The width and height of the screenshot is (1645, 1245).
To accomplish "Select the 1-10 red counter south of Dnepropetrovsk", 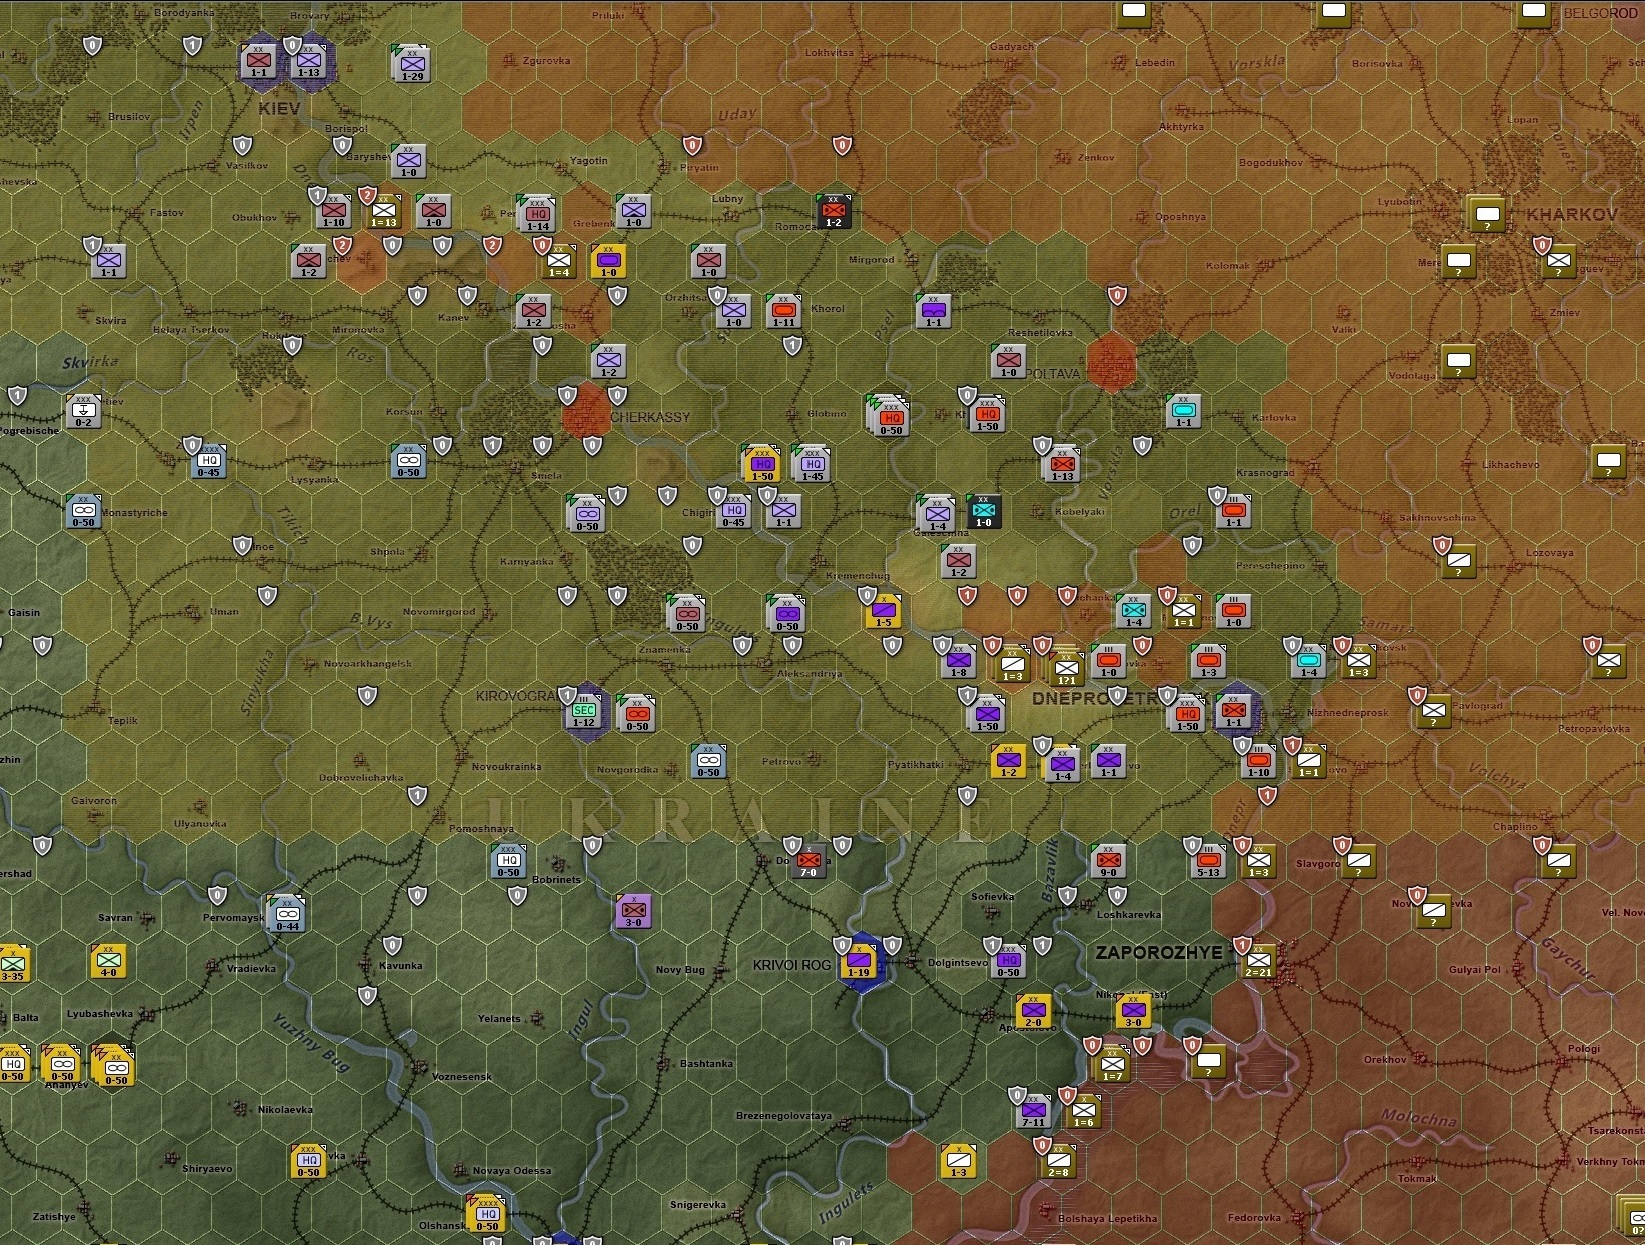I will 1259,761.
